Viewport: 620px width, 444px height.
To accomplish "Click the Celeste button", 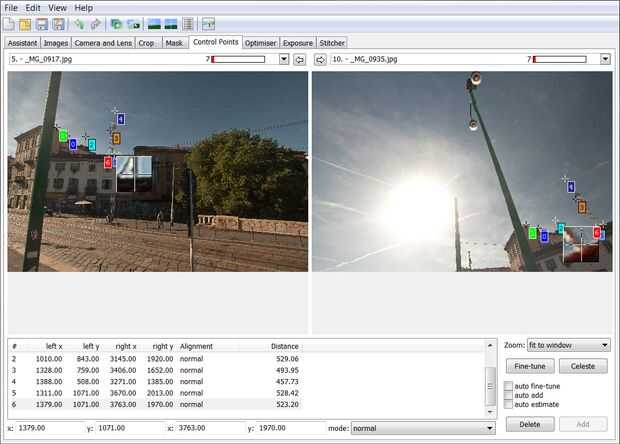I will pos(583,366).
